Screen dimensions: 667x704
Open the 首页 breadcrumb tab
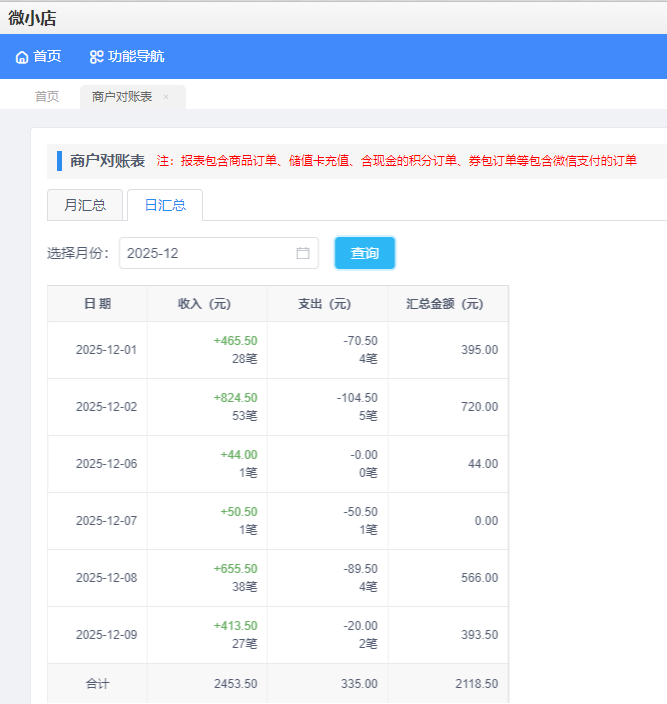(47, 97)
